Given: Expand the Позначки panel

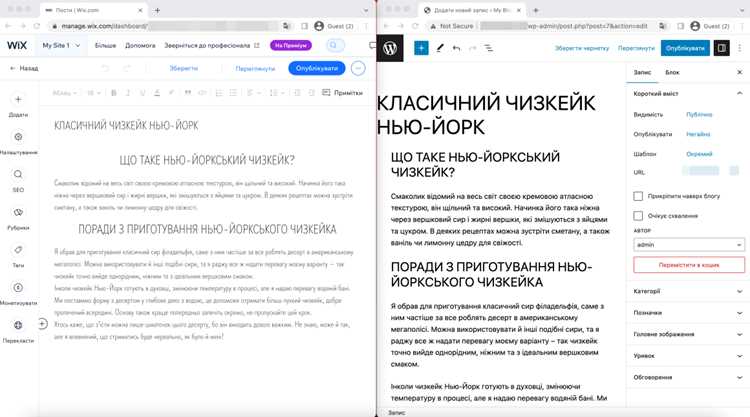Looking at the screenshot, I should (x=688, y=313).
